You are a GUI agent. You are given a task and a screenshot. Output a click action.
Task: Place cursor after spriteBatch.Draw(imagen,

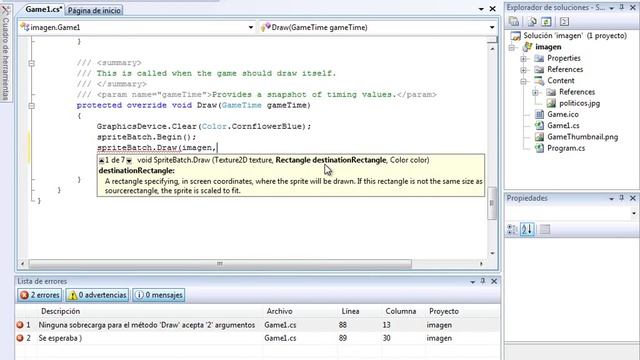click(x=217, y=148)
